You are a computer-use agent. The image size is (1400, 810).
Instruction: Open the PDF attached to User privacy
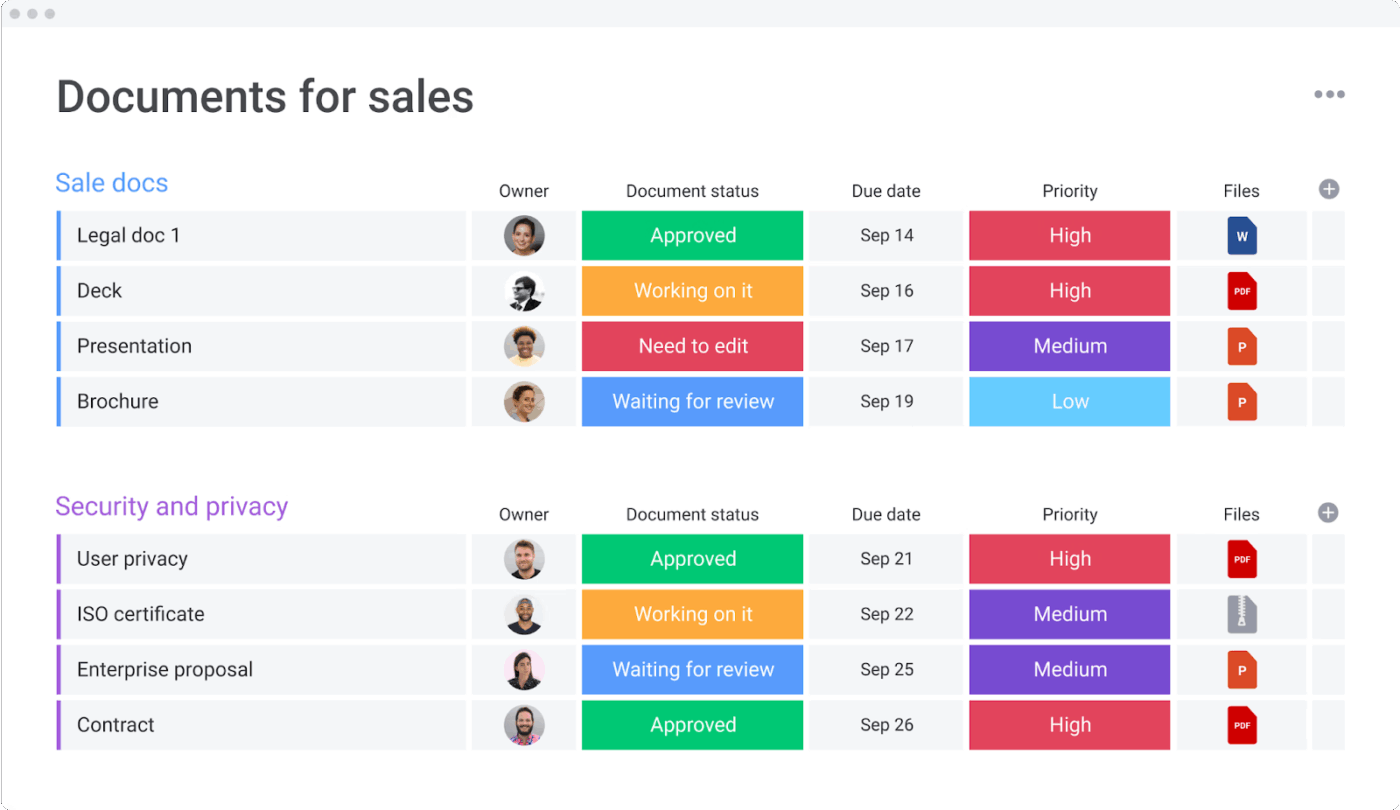coord(1241,559)
